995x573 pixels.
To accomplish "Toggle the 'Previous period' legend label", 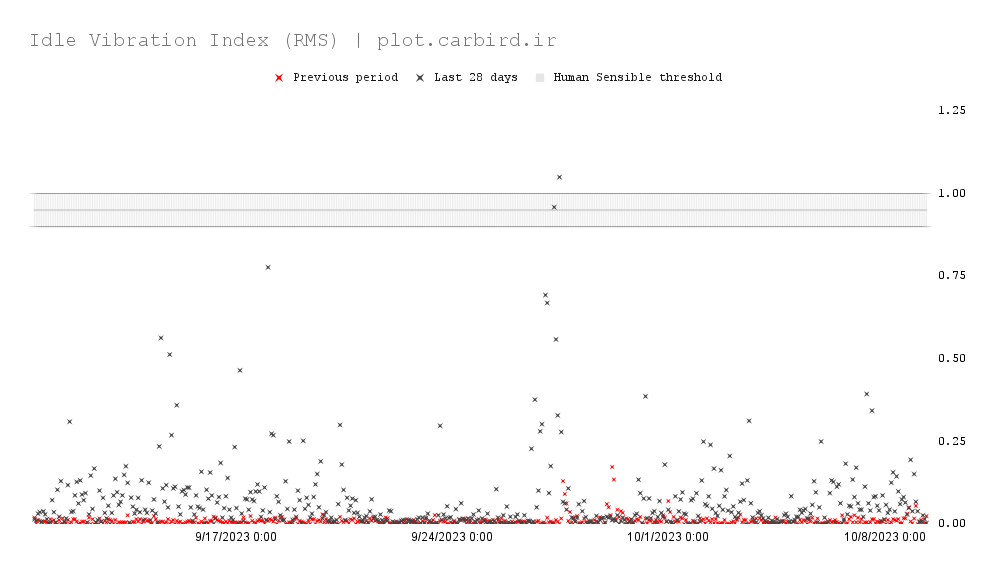I will pos(345,78).
